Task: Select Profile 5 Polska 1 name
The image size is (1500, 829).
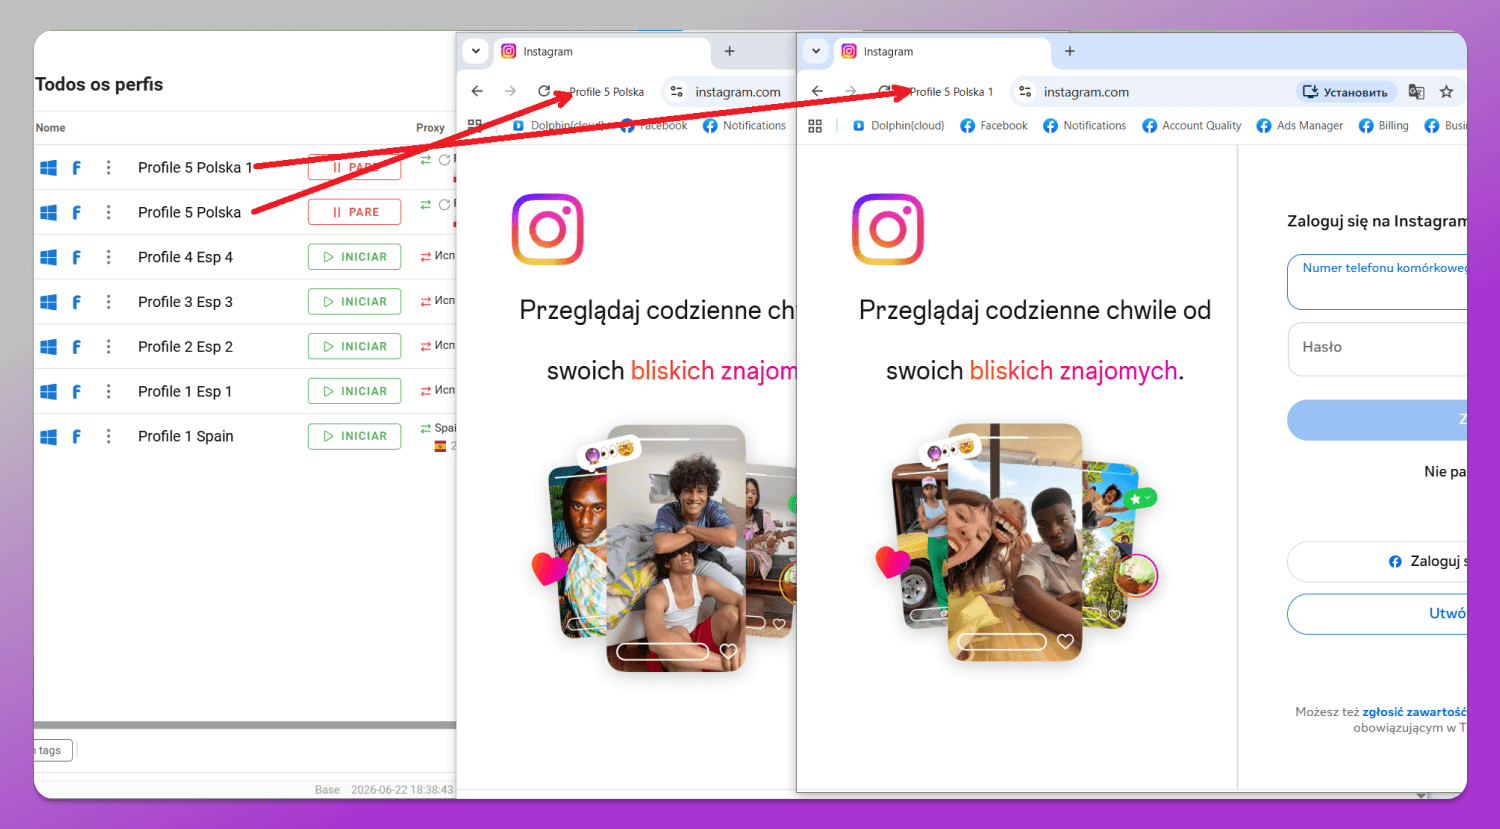Action: click(x=195, y=168)
